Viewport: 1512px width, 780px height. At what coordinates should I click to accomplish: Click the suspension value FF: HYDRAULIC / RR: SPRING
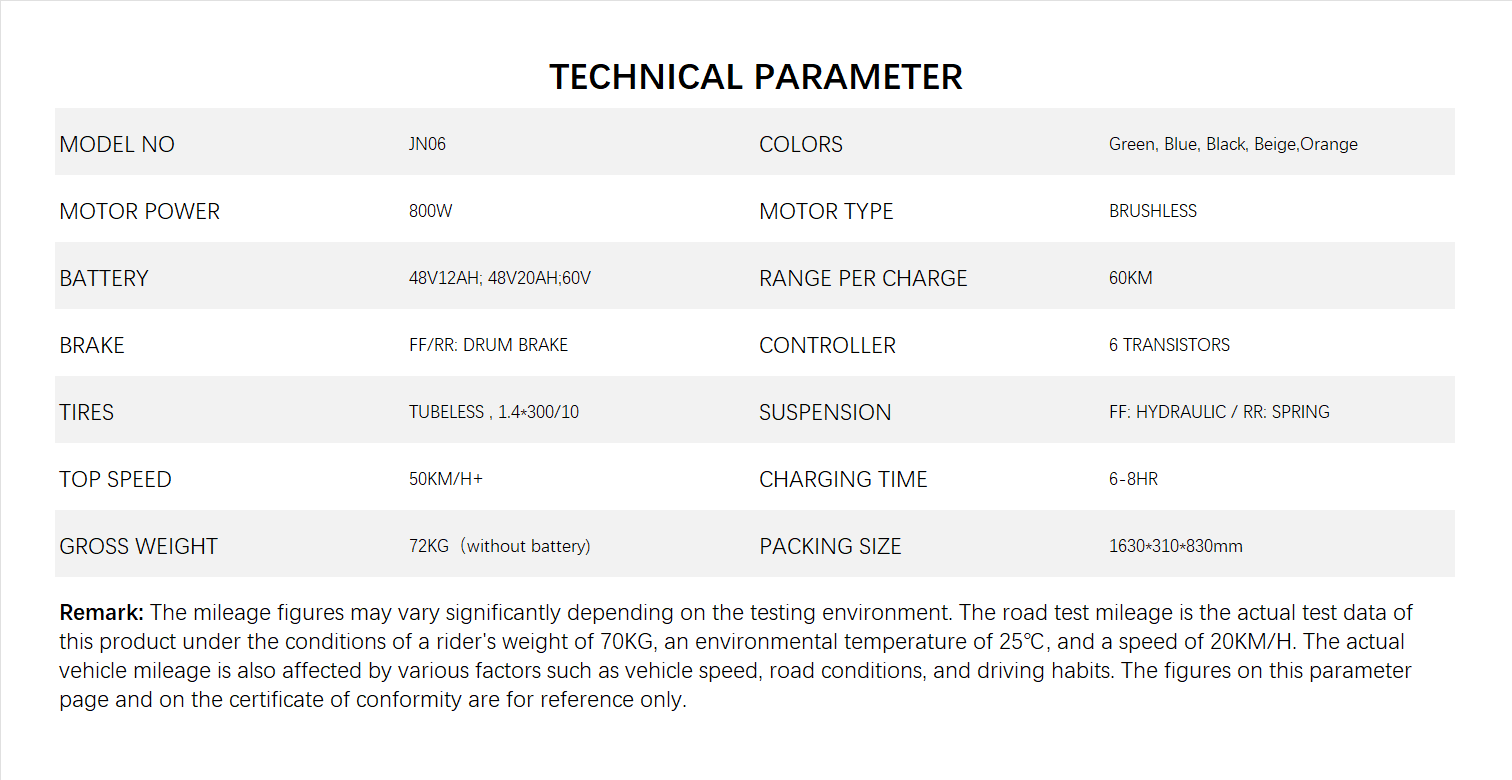(1219, 412)
